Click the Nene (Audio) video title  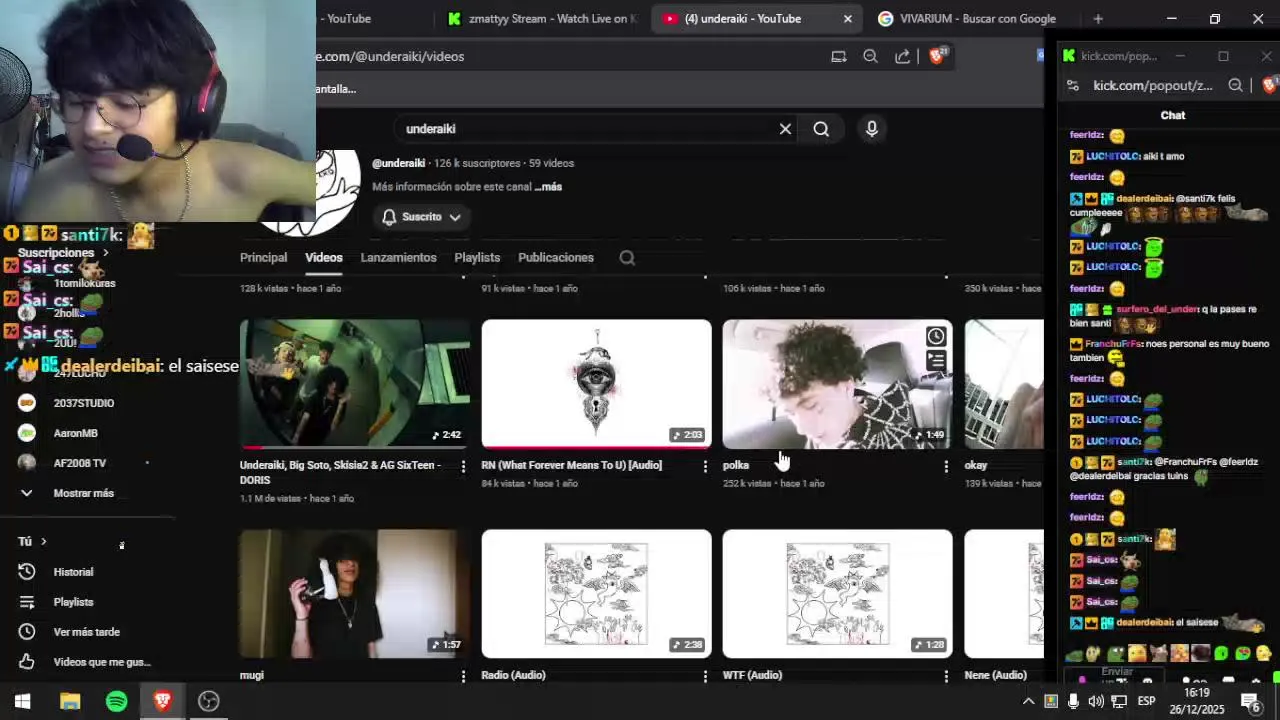[995, 676]
